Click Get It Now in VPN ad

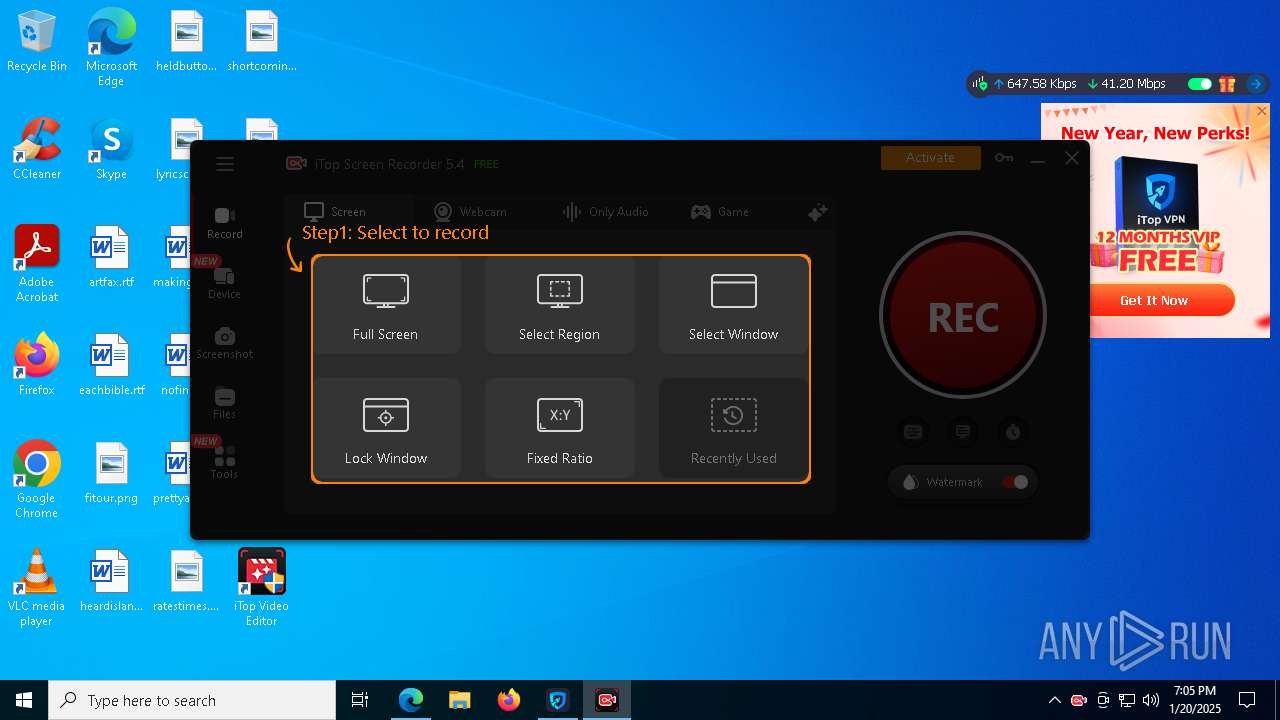(1155, 300)
